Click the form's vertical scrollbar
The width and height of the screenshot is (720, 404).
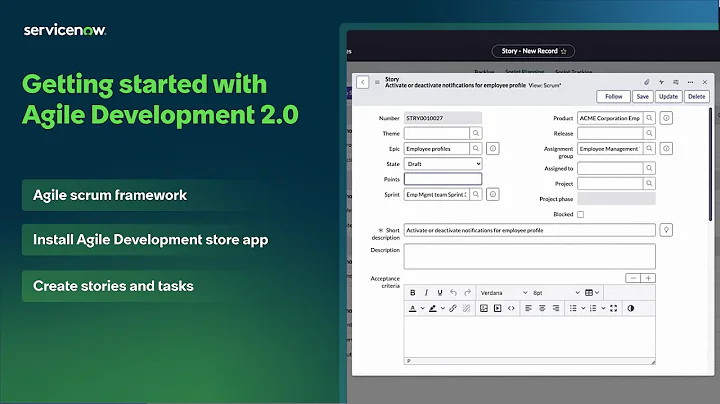coord(710,165)
